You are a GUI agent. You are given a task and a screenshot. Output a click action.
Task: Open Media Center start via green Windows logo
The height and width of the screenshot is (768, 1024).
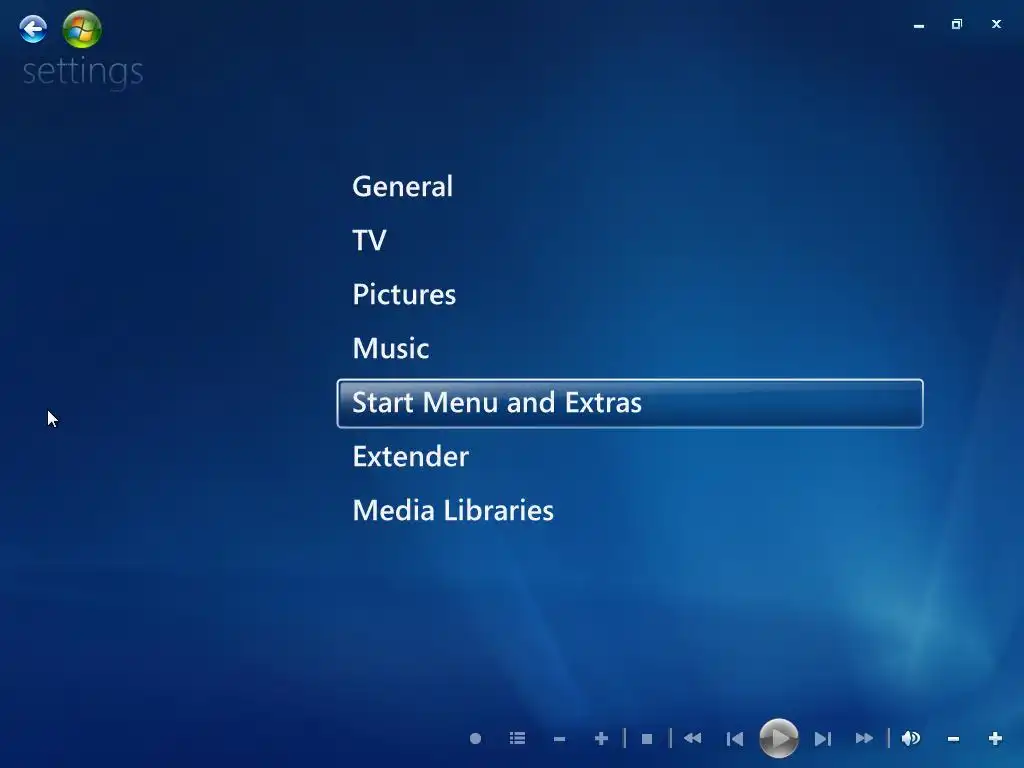click(82, 29)
